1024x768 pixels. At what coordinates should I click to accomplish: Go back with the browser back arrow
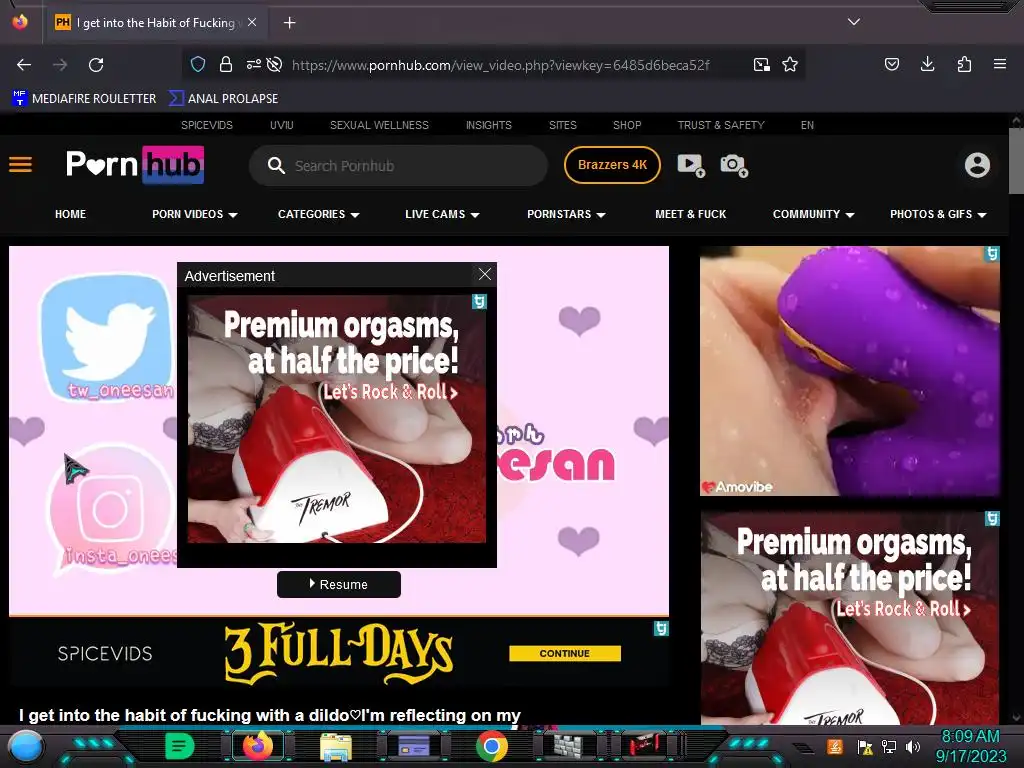tap(24, 65)
